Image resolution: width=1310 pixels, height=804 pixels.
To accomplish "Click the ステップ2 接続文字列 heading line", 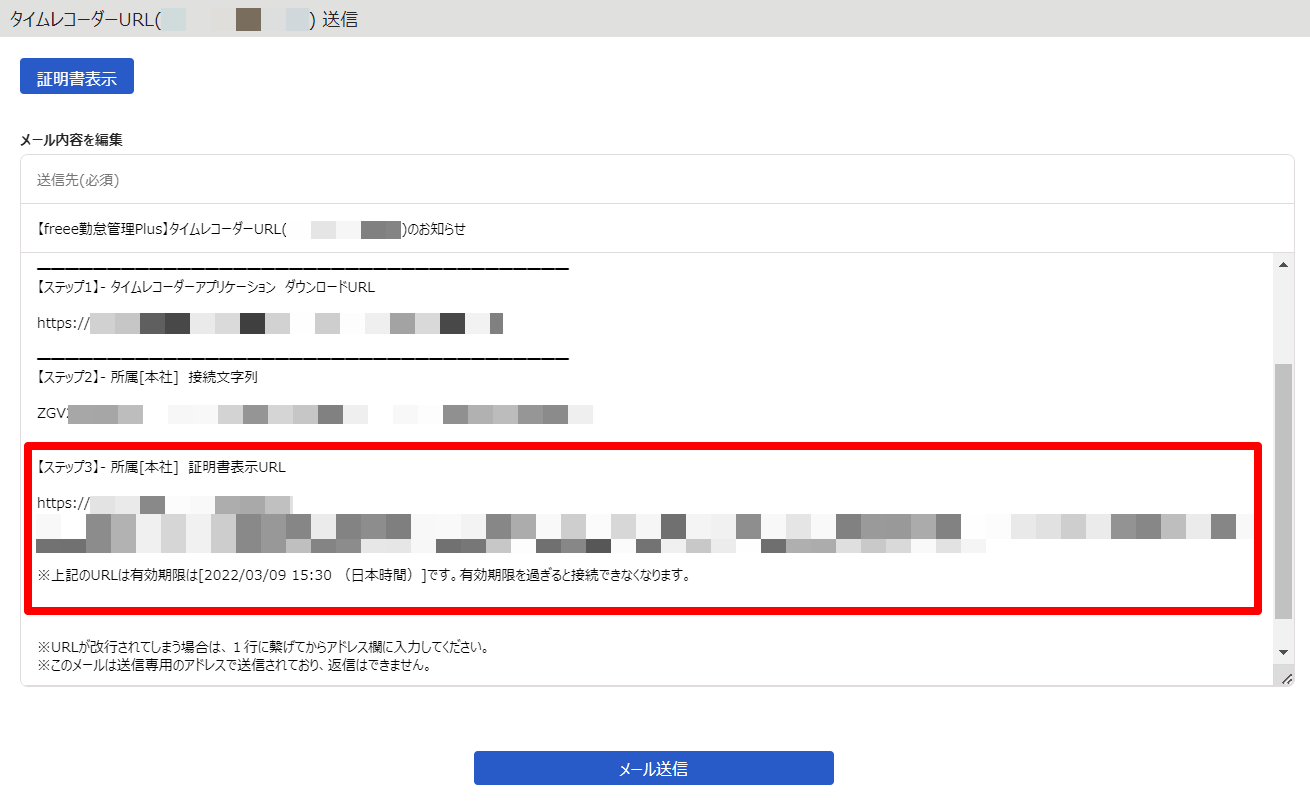I will pyautogui.click(x=148, y=377).
